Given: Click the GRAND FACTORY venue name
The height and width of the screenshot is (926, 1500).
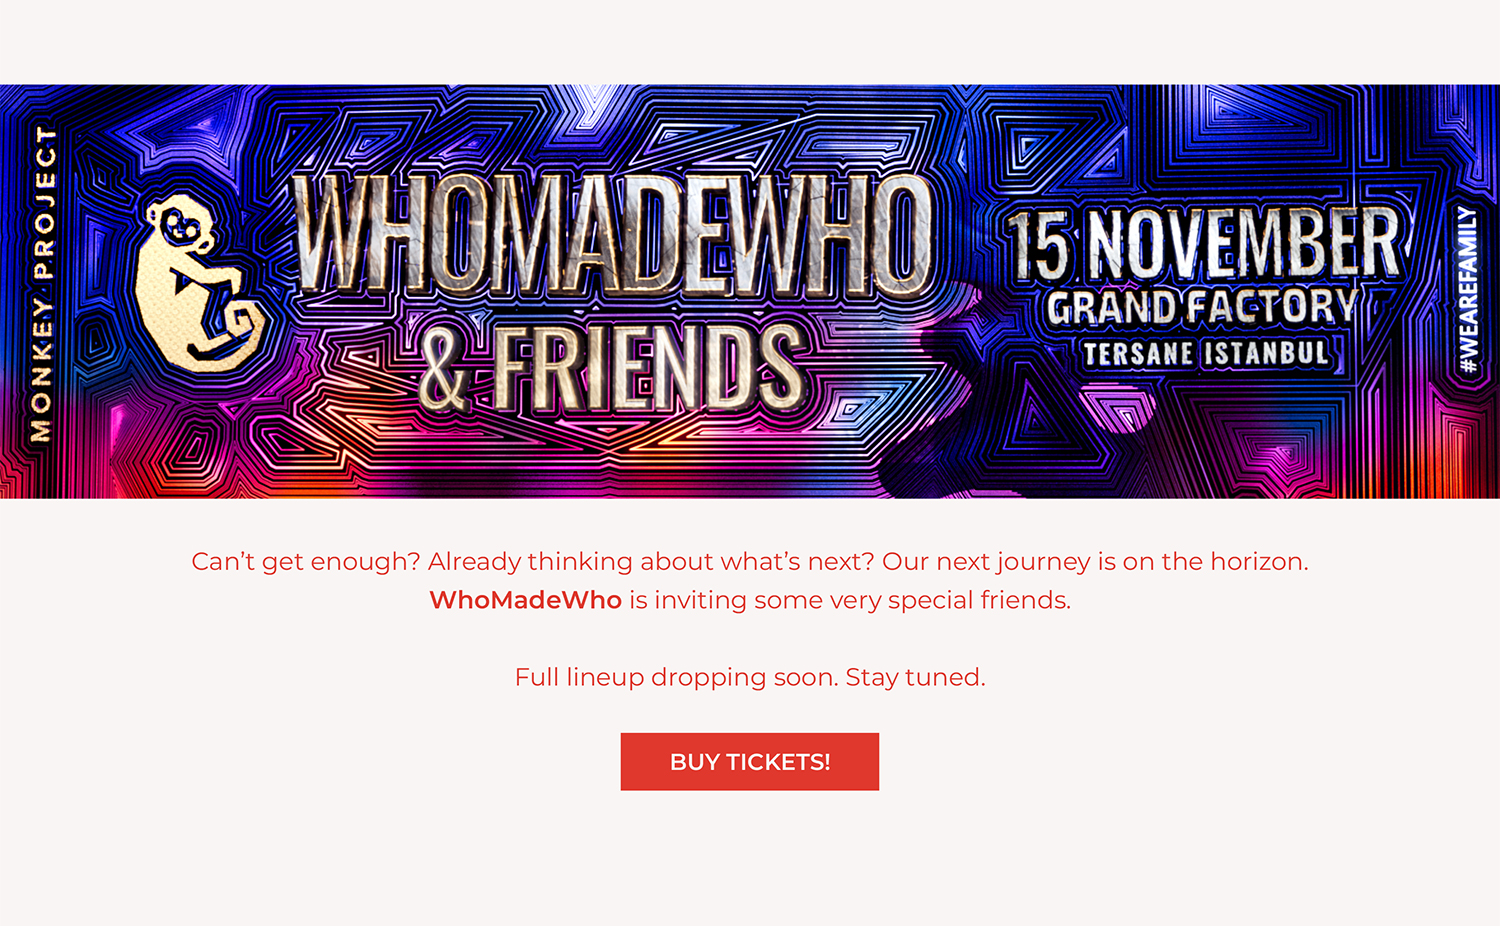Looking at the screenshot, I should [1202, 307].
